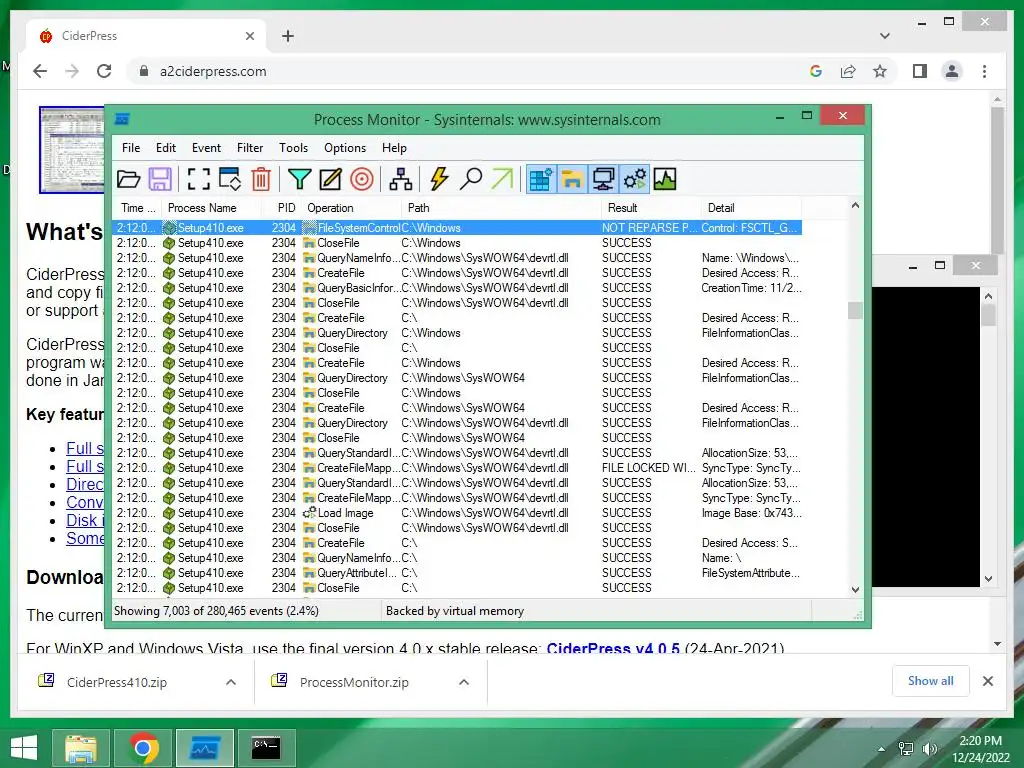The image size is (1024, 768).
Task: Toggle Show Network Activity
Action: coord(603,179)
